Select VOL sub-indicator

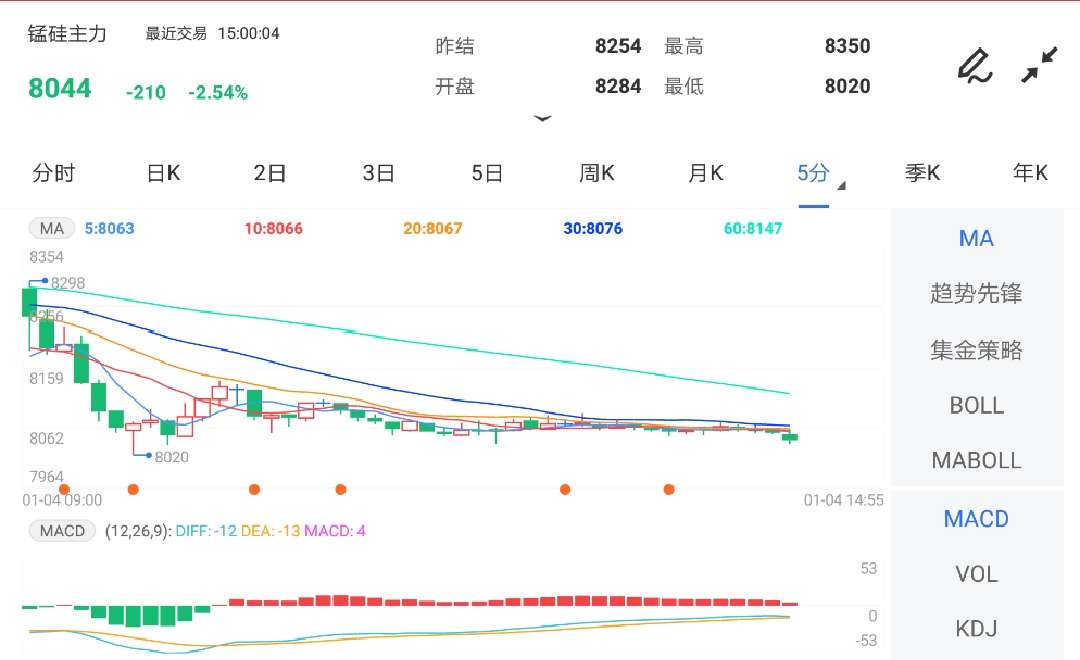(x=976, y=574)
